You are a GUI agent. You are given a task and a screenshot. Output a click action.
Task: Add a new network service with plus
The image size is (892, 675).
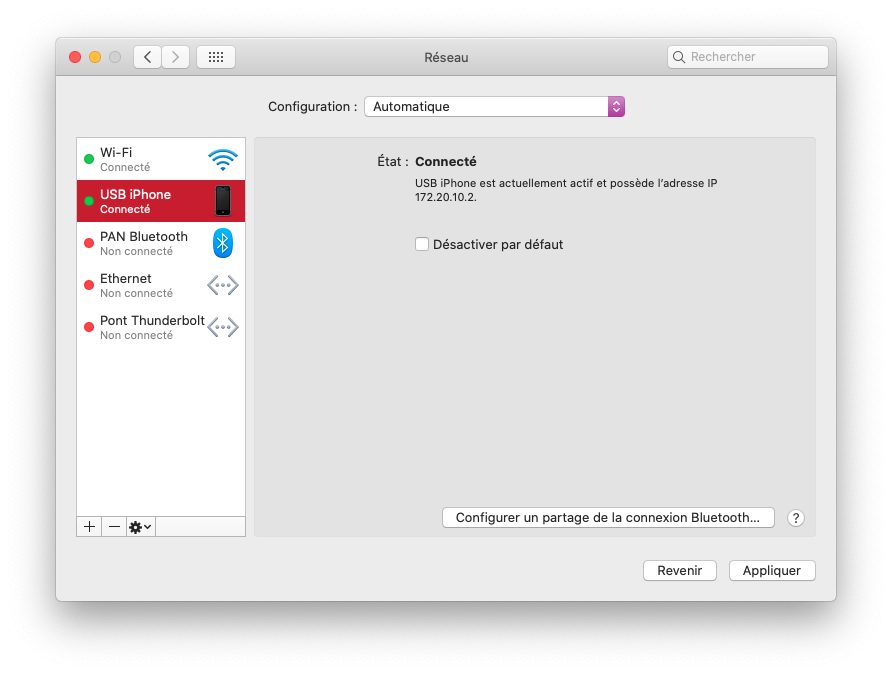click(89, 526)
